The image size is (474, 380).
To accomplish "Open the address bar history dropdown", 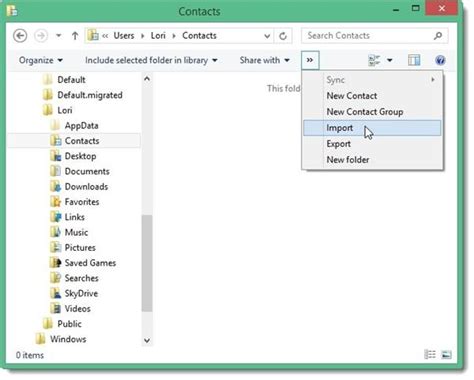I will (x=267, y=36).
